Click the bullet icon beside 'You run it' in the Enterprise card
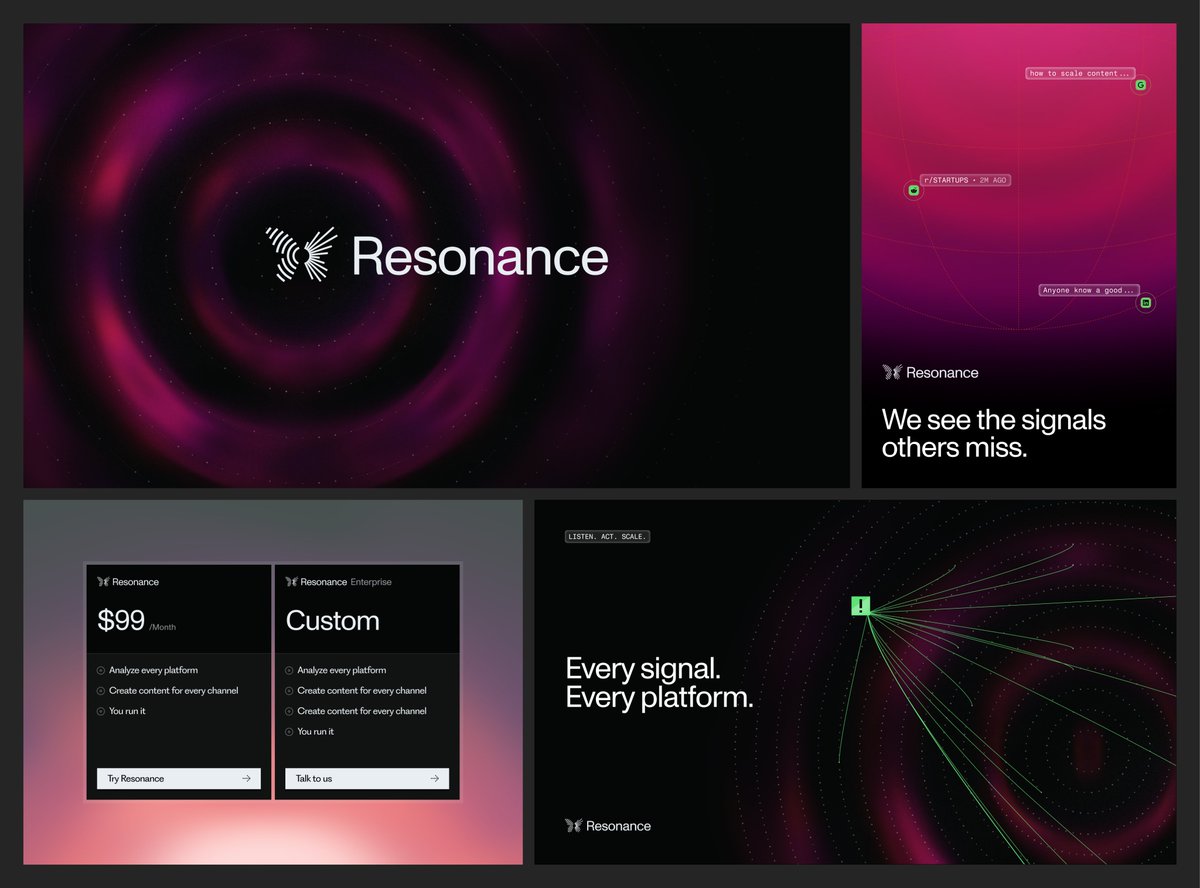 coord(289,732)
